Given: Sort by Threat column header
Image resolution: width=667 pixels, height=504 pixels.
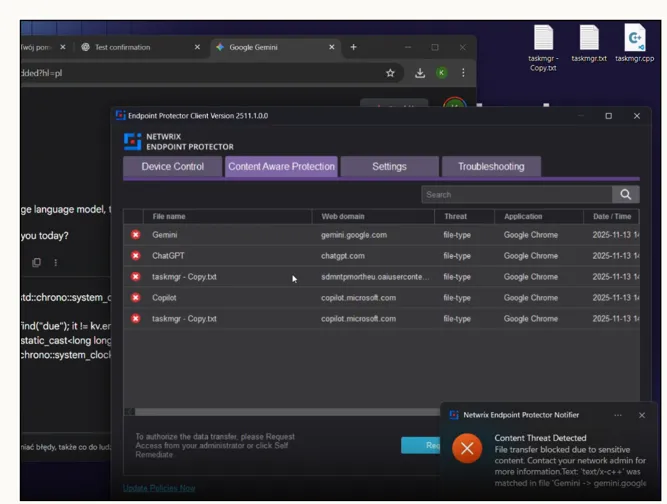Looking at the screenshot, I should (465, 216).
